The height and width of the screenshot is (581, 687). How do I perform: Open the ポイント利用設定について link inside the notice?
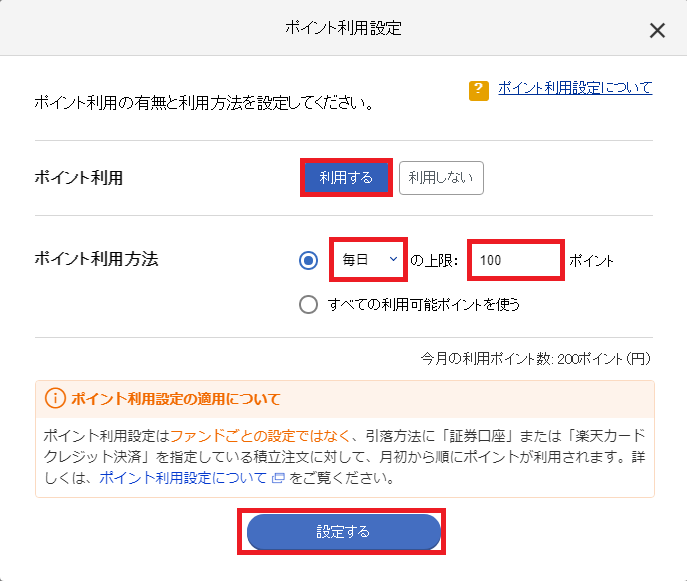(x=183, y=478)
